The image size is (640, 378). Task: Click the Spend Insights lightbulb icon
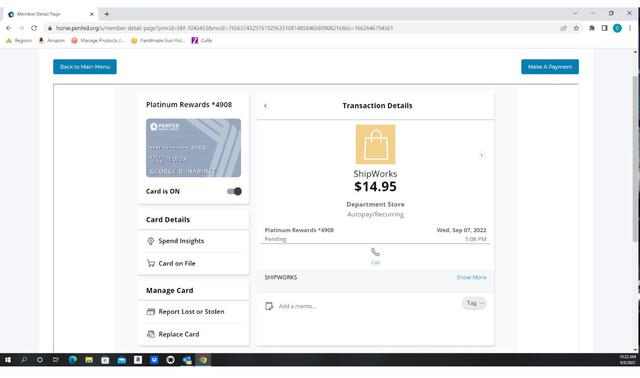point(151,241)
